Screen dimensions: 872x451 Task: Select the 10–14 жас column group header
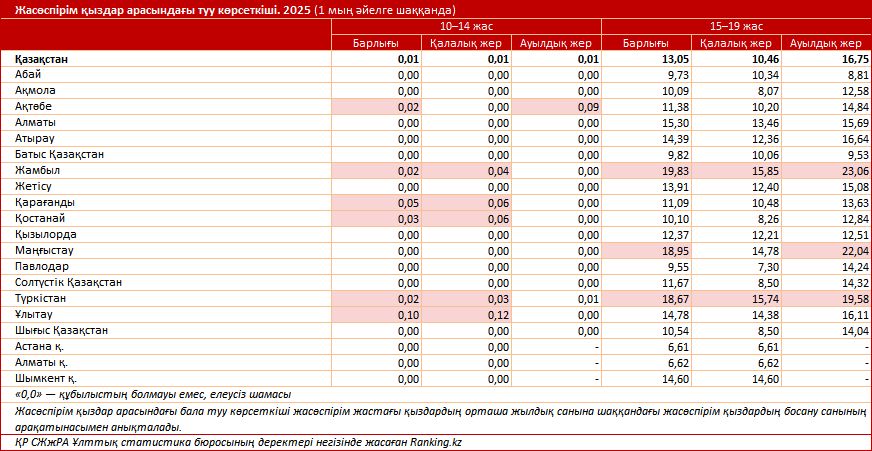pyautogui.click(x=466, y=26)
